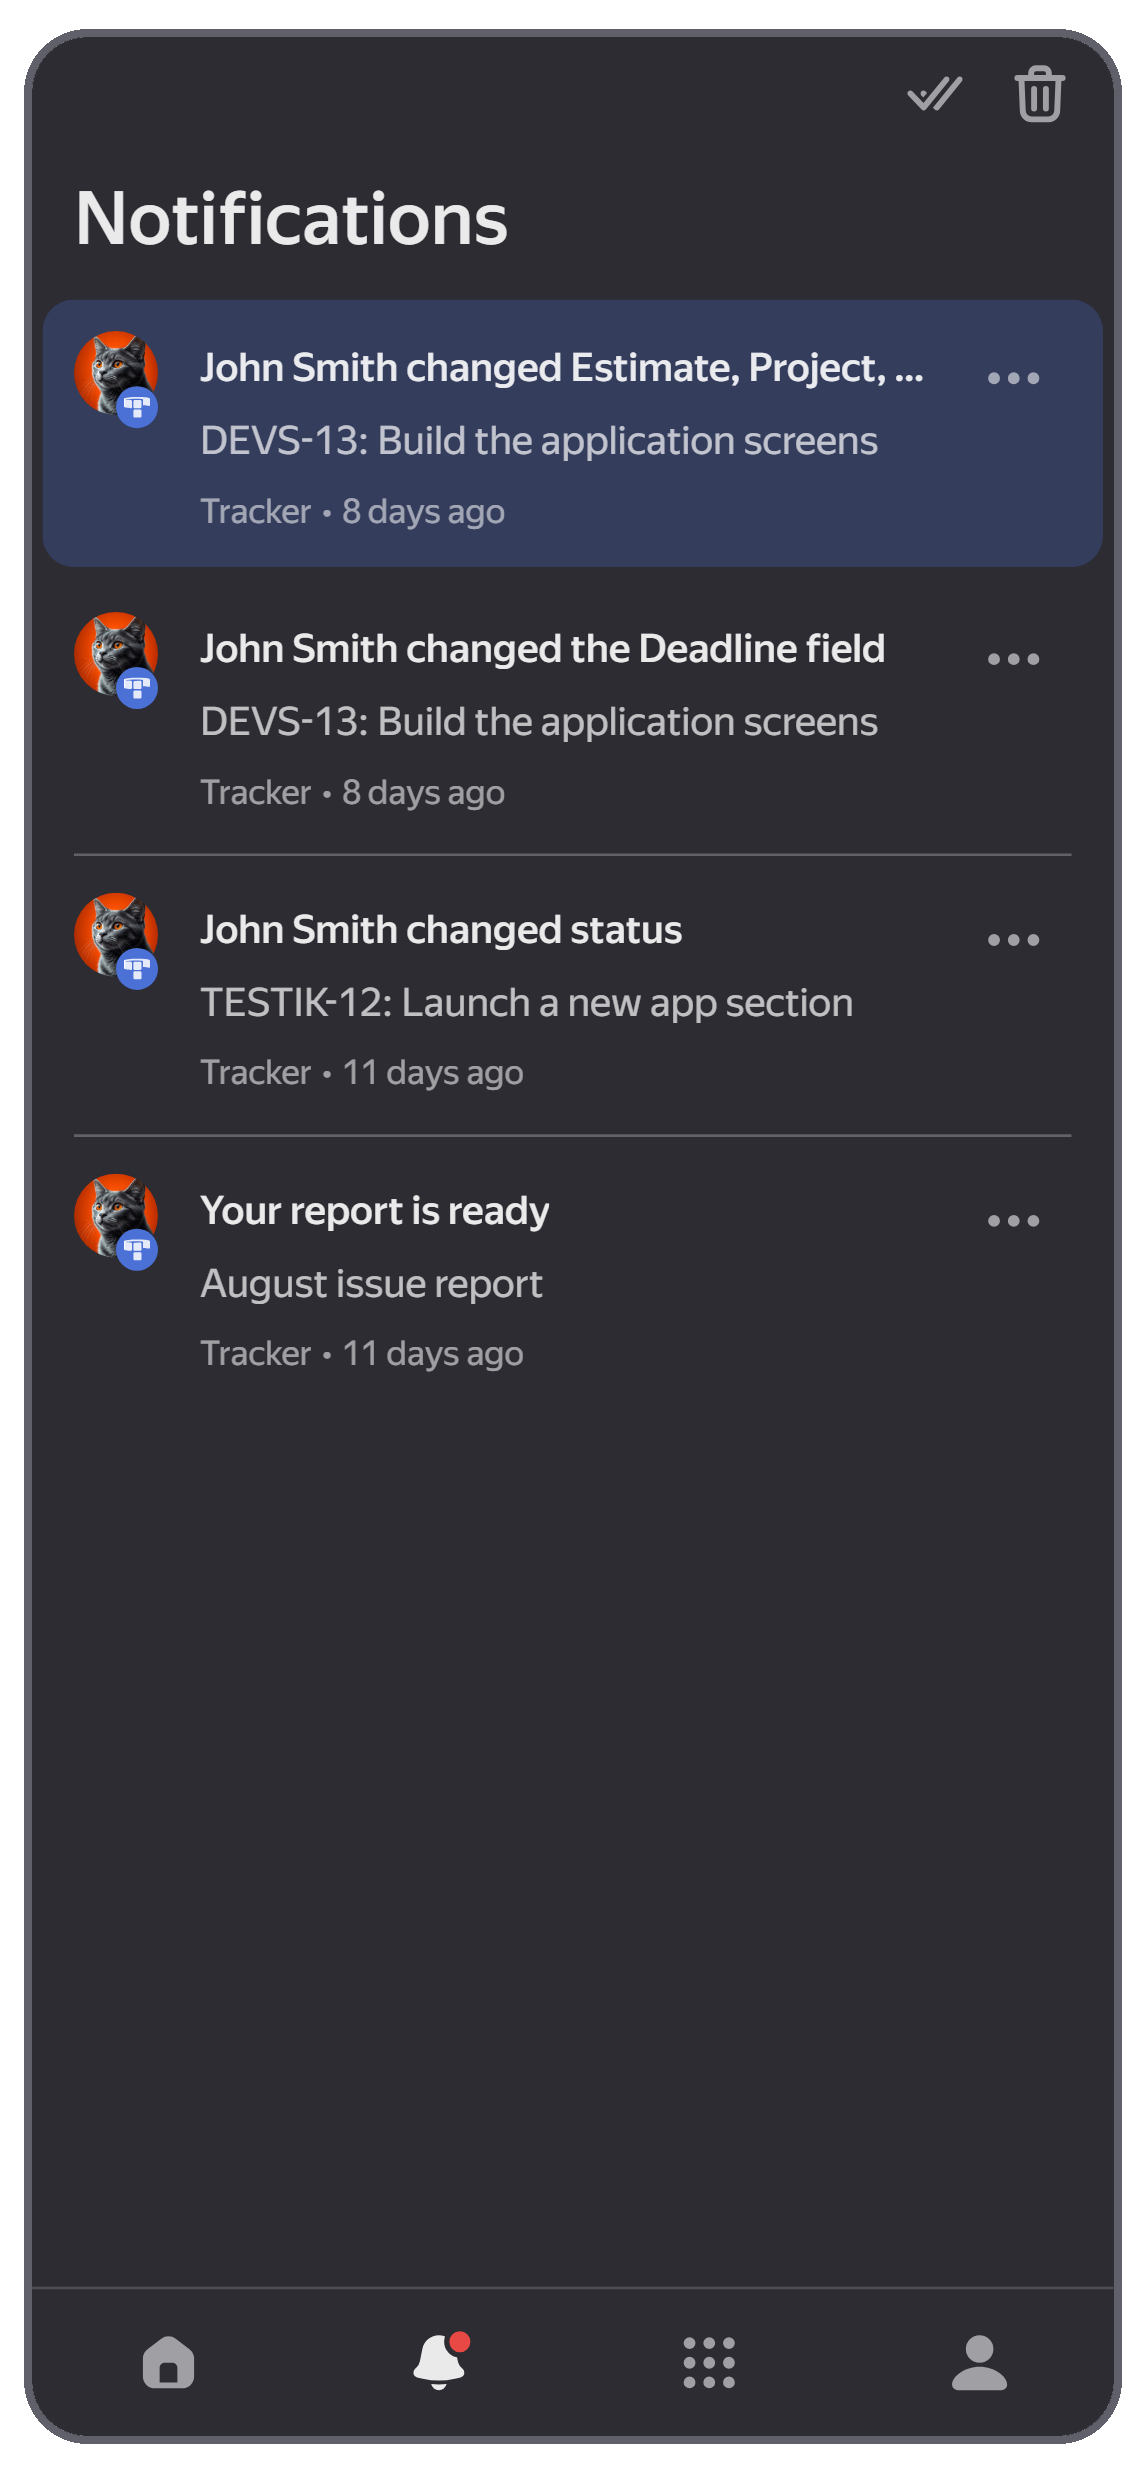
Task: Open 'John Smith changed Estimate, Project' notification
Action: 572,433
